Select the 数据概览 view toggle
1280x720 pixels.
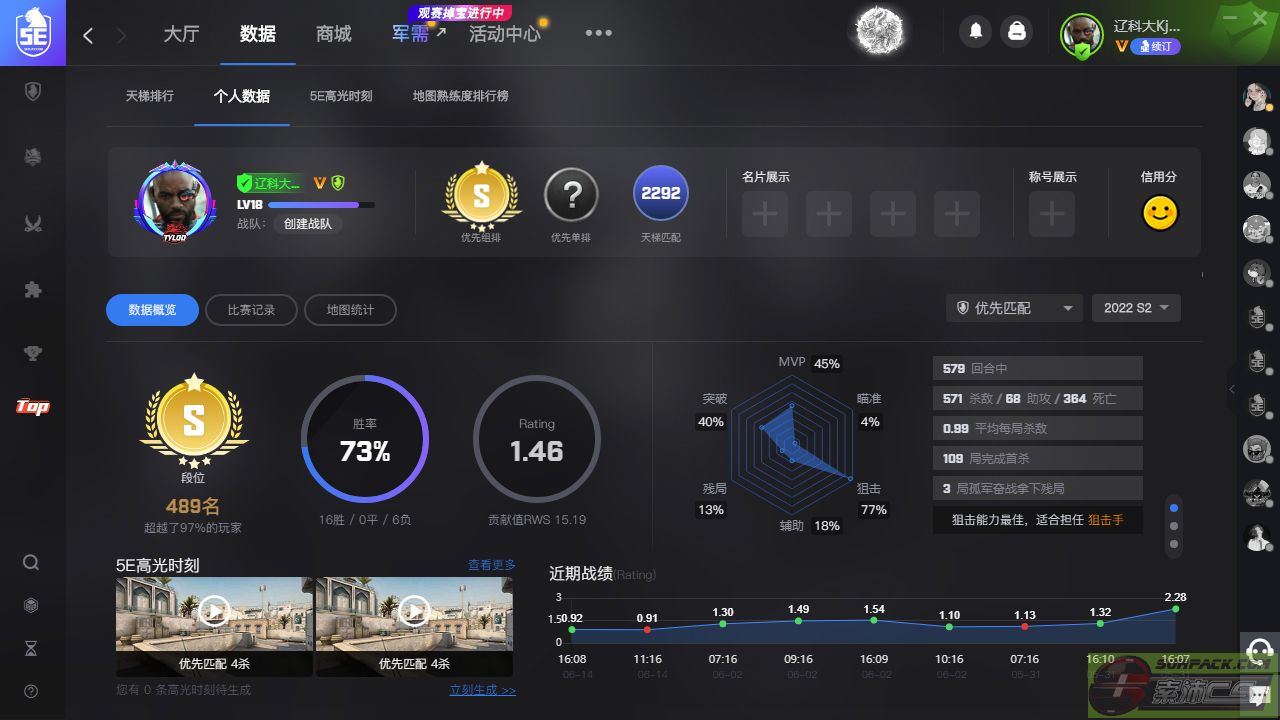pos(152,310)
